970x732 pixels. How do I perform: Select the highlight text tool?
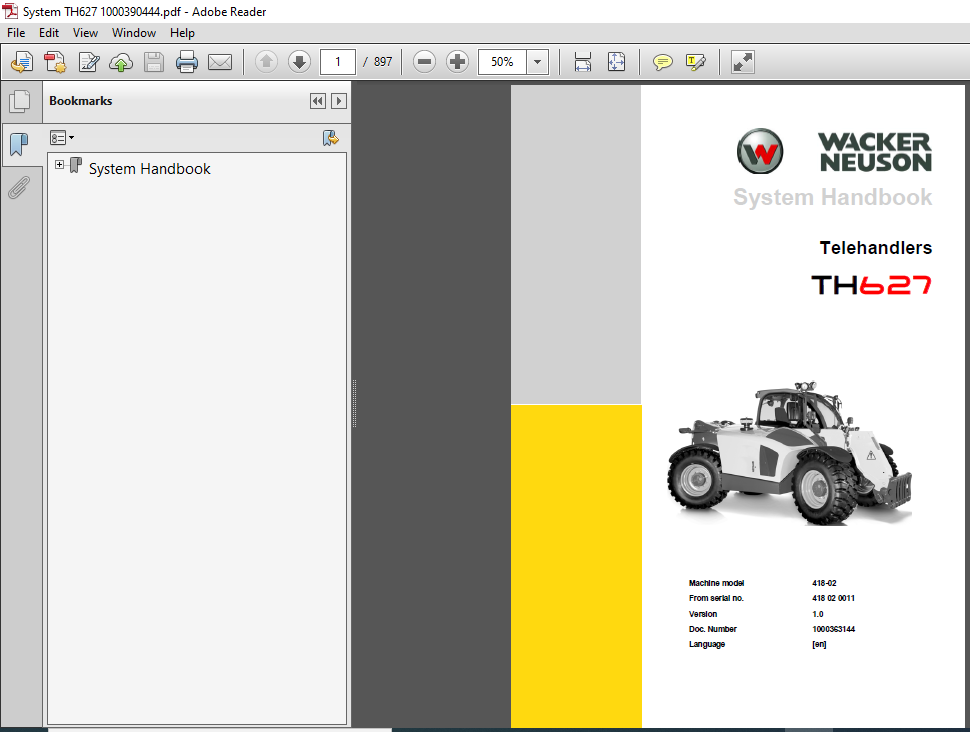695,62
